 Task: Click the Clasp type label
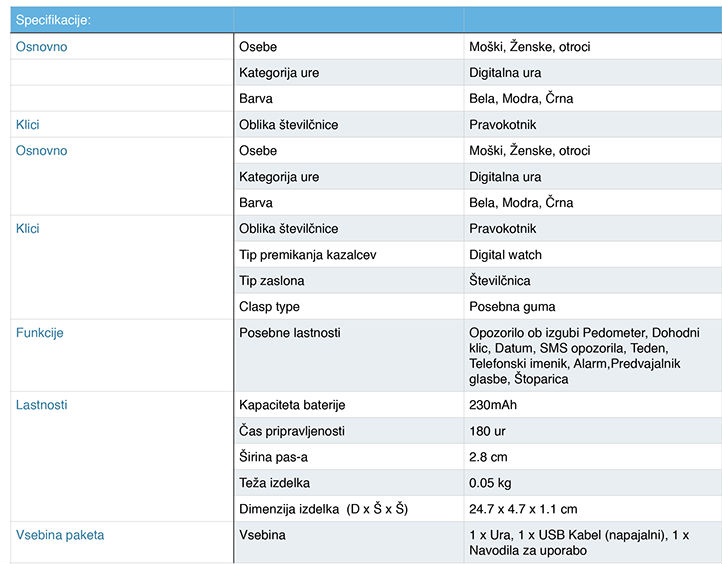tap(269, 307)
